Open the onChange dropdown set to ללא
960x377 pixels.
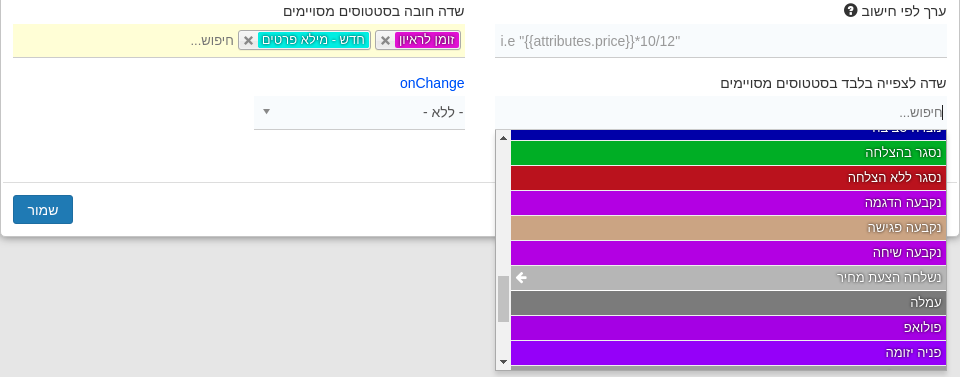point(359,113)
